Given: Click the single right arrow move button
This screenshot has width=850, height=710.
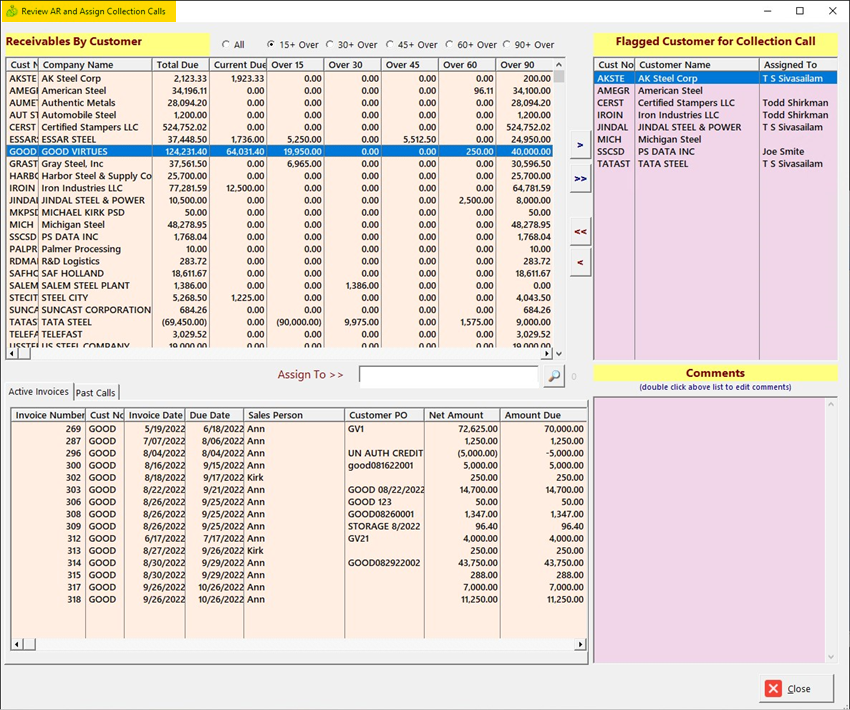Looking at the screenshot, I should [580, 145].
